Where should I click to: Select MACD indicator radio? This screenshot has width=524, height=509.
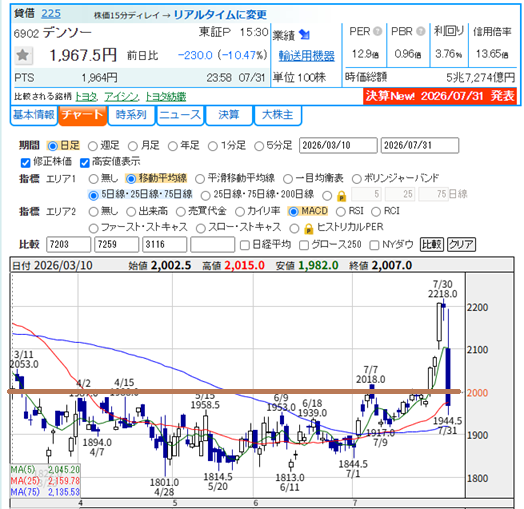(293, 212)
